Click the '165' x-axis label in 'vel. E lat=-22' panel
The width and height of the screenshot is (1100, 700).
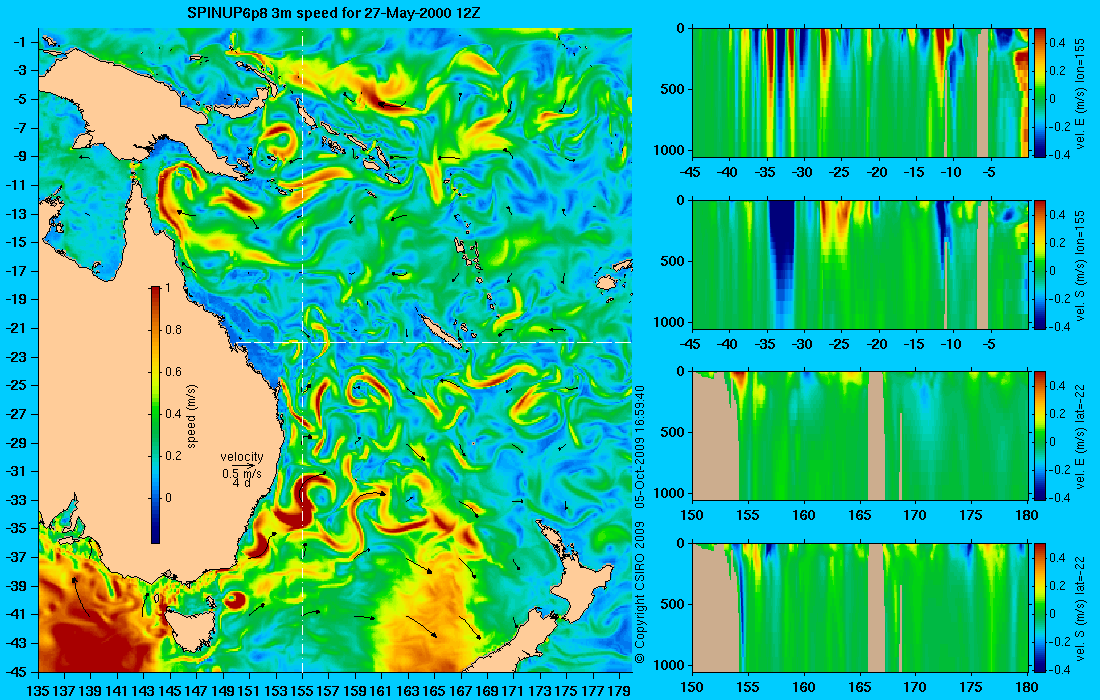tap(859, 516)
